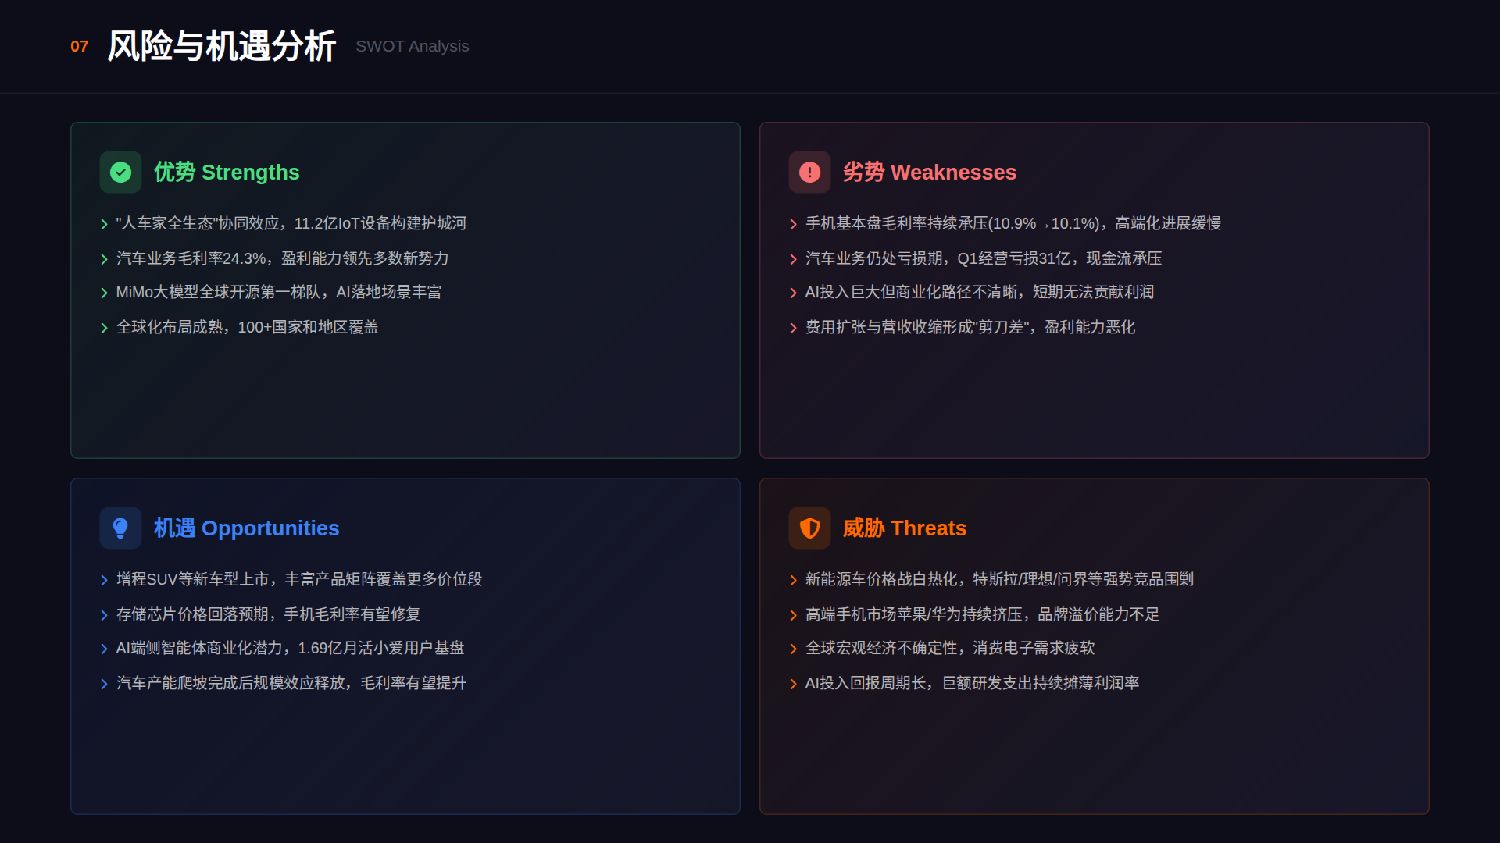Click the bullet about AI投入巨大但商业化路径不清晰
Screen dimensions: 1500x843
point(980,292)
